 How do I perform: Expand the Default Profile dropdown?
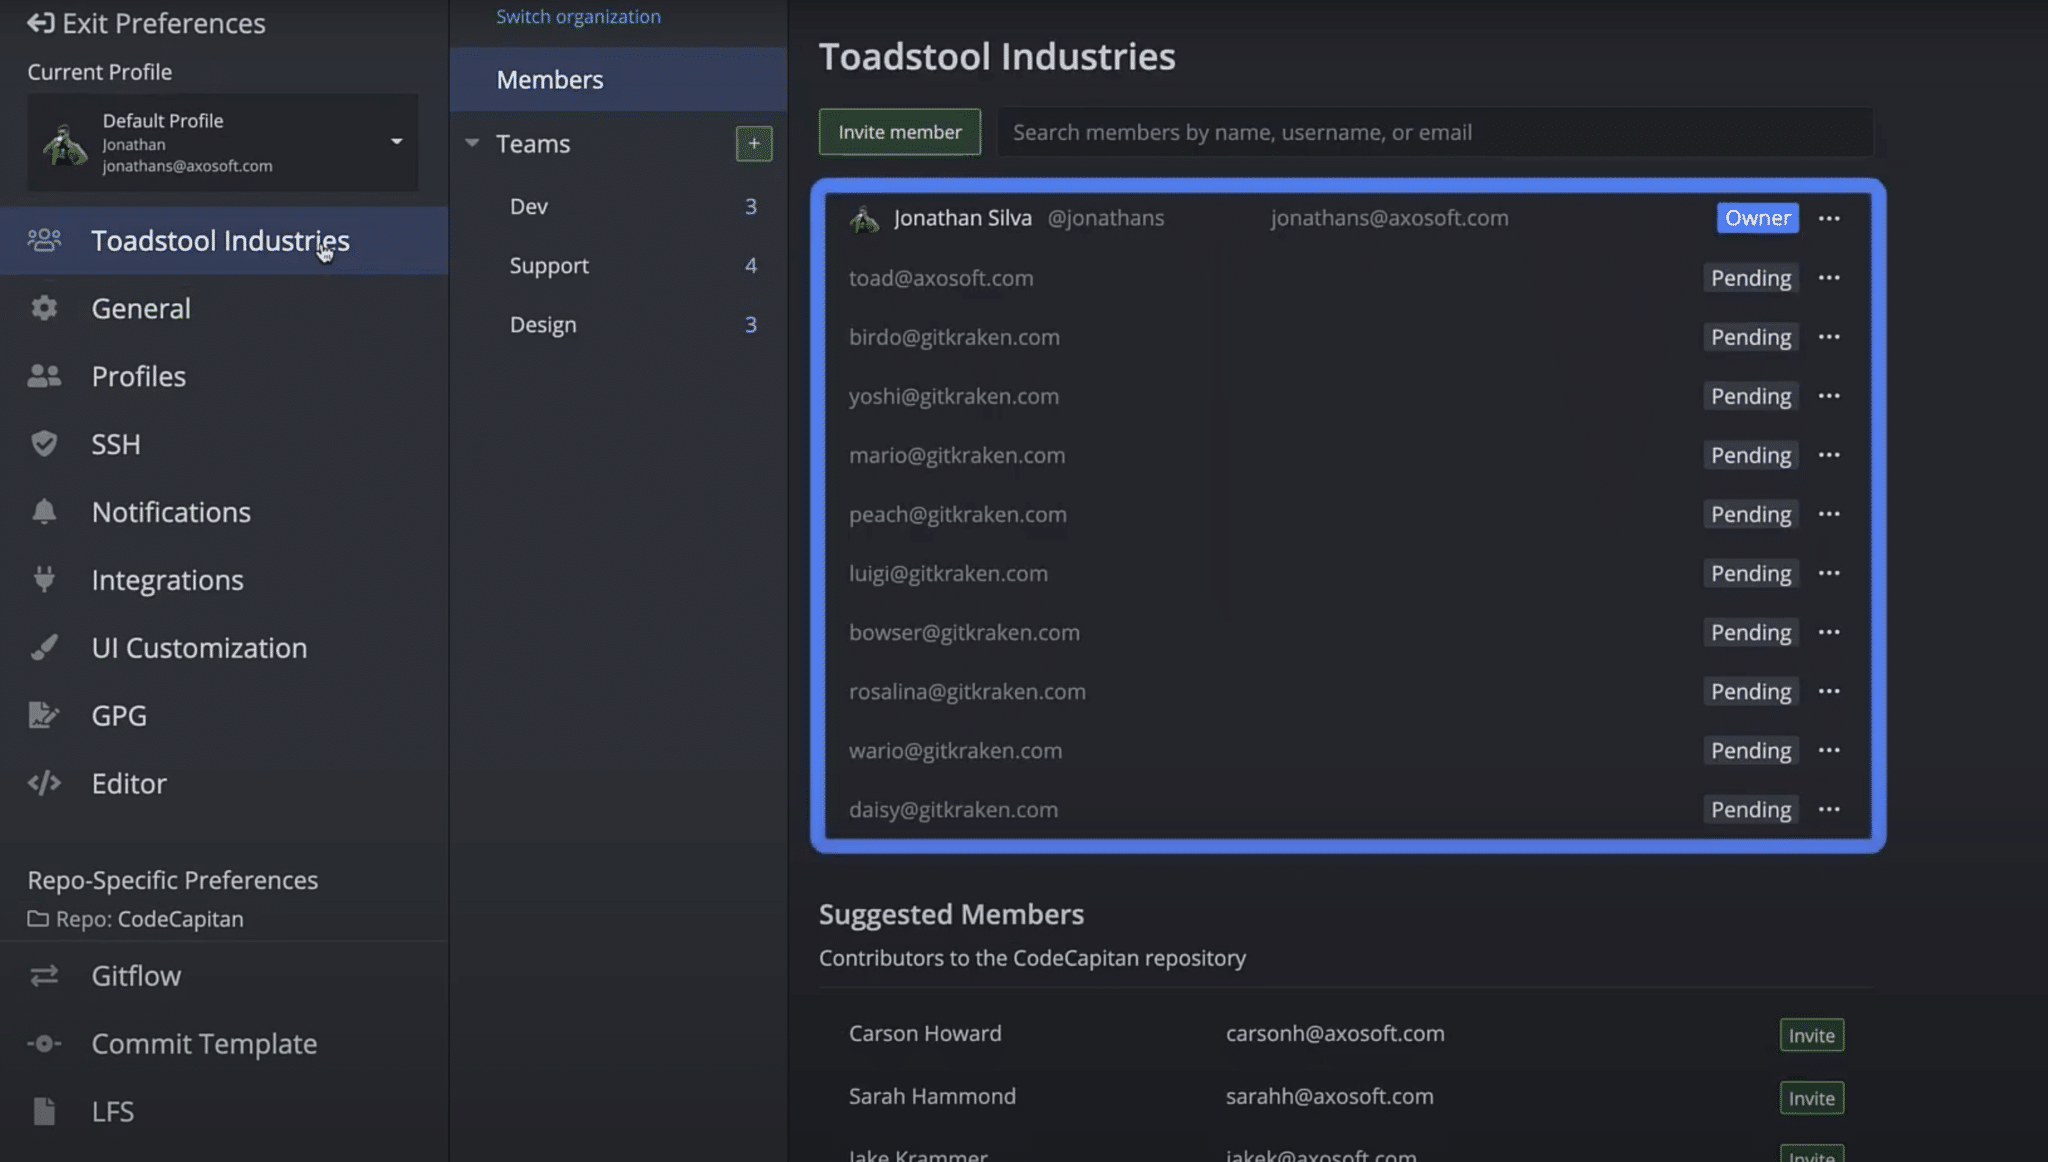coord(397,141)
